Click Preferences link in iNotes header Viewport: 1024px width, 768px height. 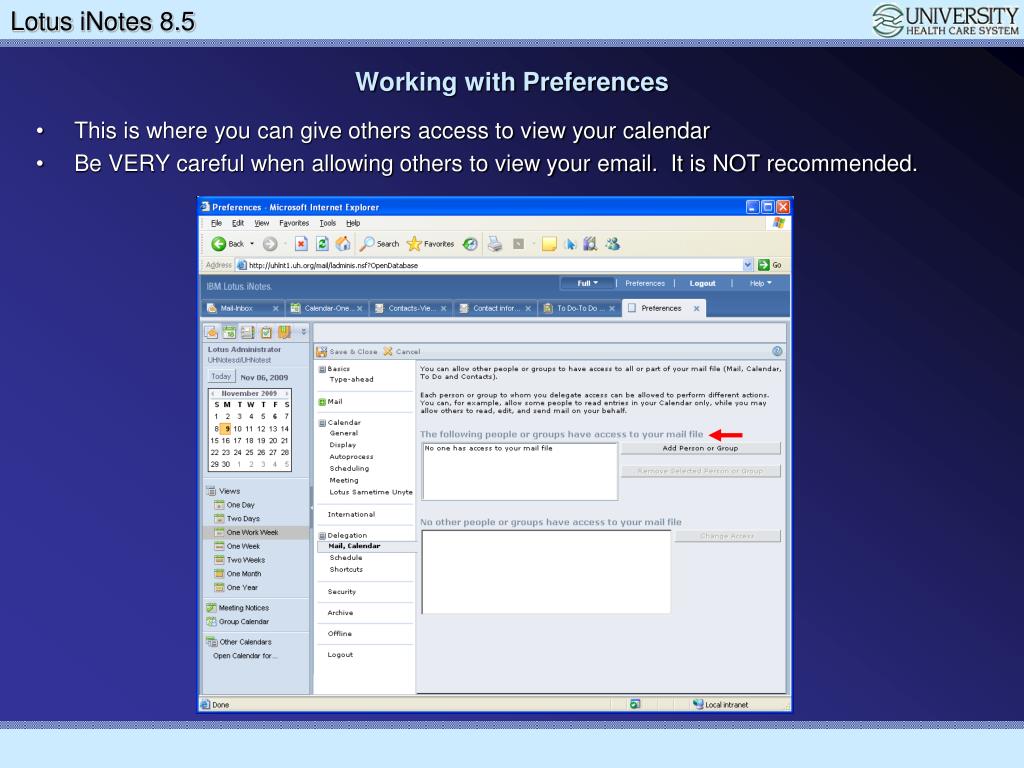[645, 283]
